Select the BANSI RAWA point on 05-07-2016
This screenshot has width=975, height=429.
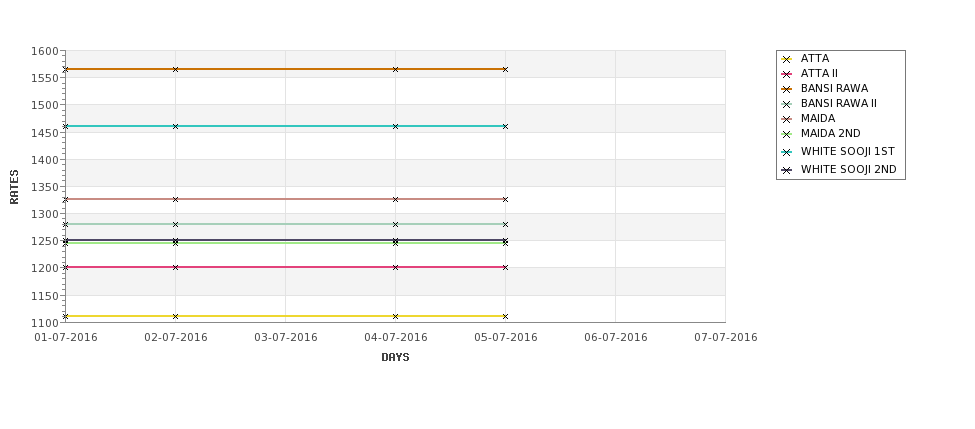505,69
